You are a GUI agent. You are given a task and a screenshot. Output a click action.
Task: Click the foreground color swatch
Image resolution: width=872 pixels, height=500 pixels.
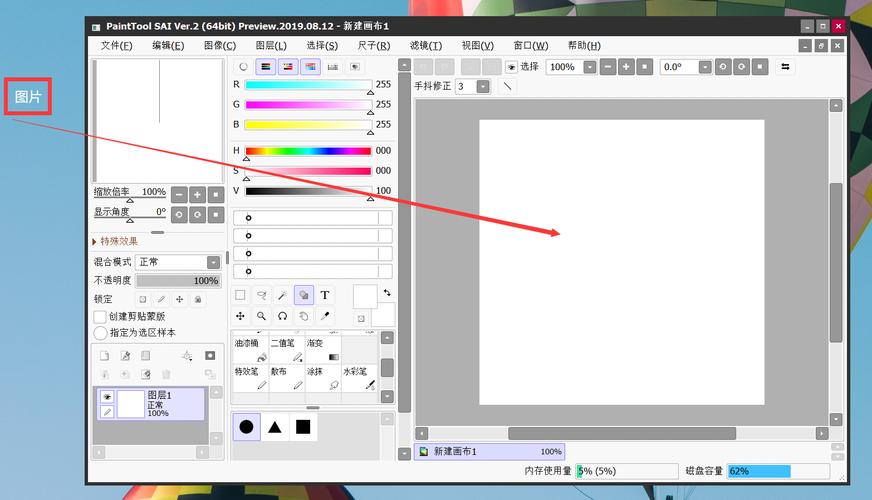tap(365, 296)
